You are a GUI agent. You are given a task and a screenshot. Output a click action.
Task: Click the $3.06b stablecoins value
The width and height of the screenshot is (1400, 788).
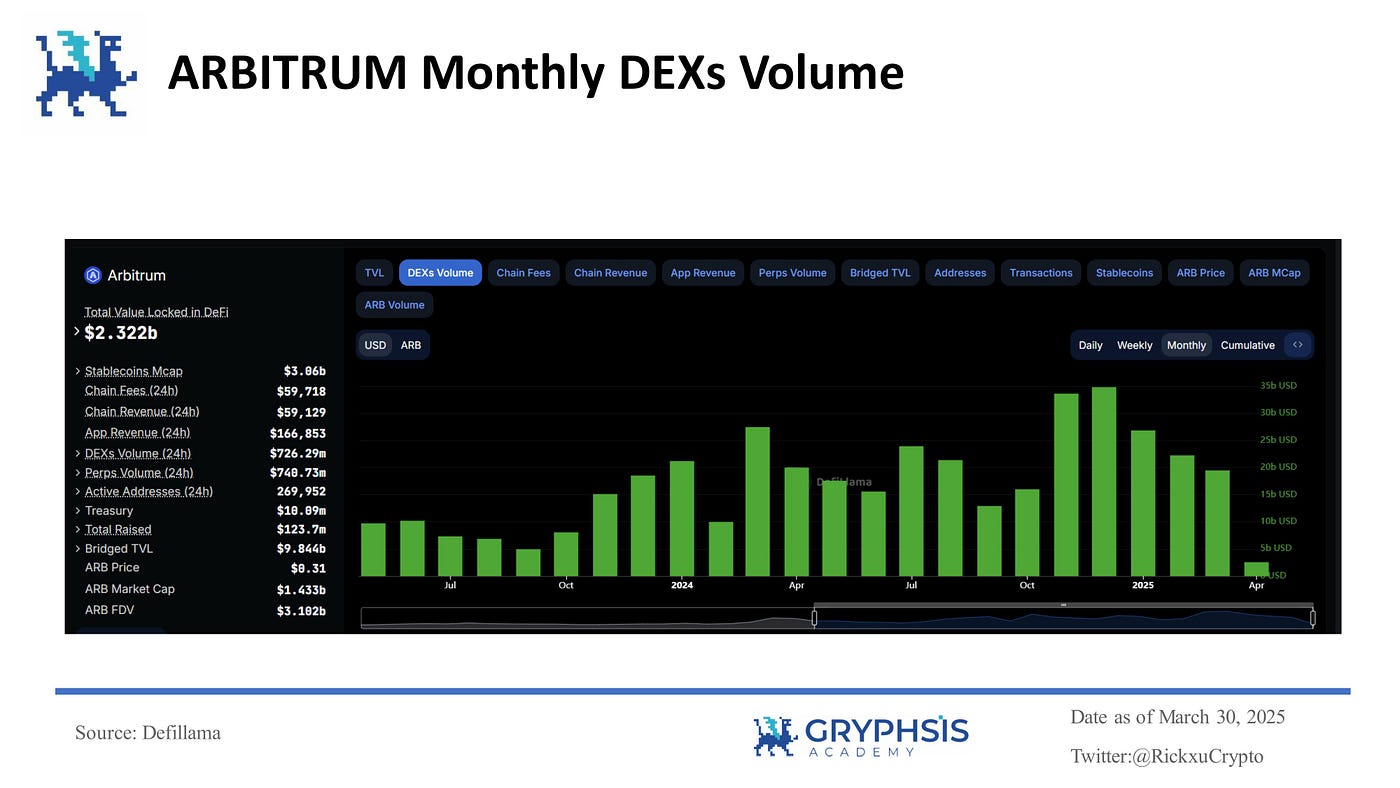click(x=304, y=371)
